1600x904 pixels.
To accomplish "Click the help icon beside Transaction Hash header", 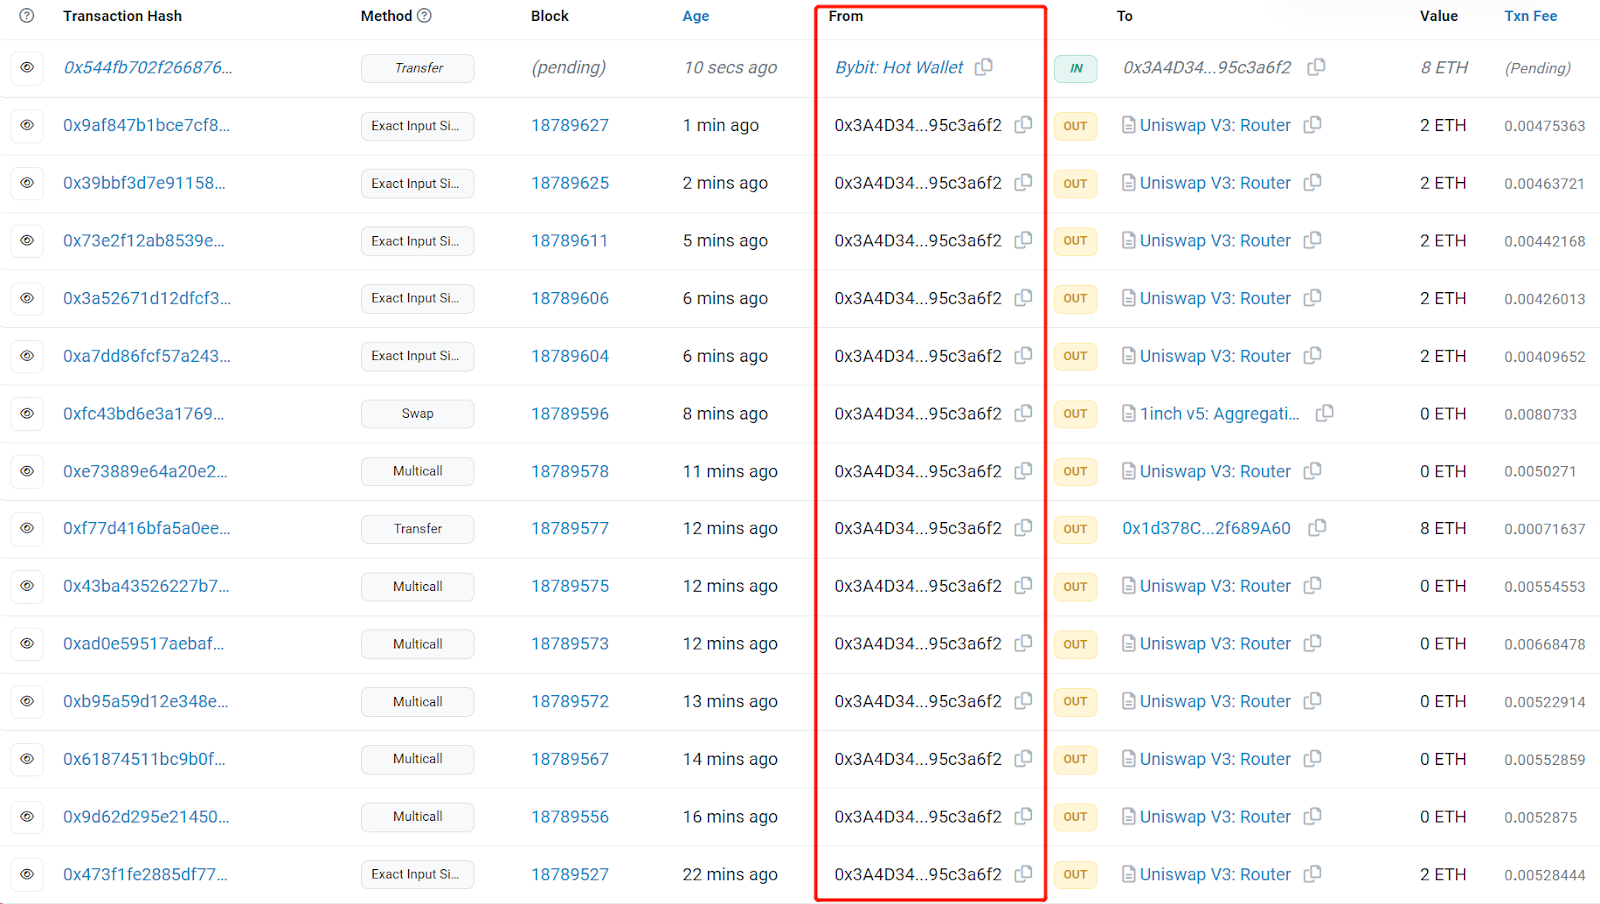I will pyautogui.click(x=27, y=16).
